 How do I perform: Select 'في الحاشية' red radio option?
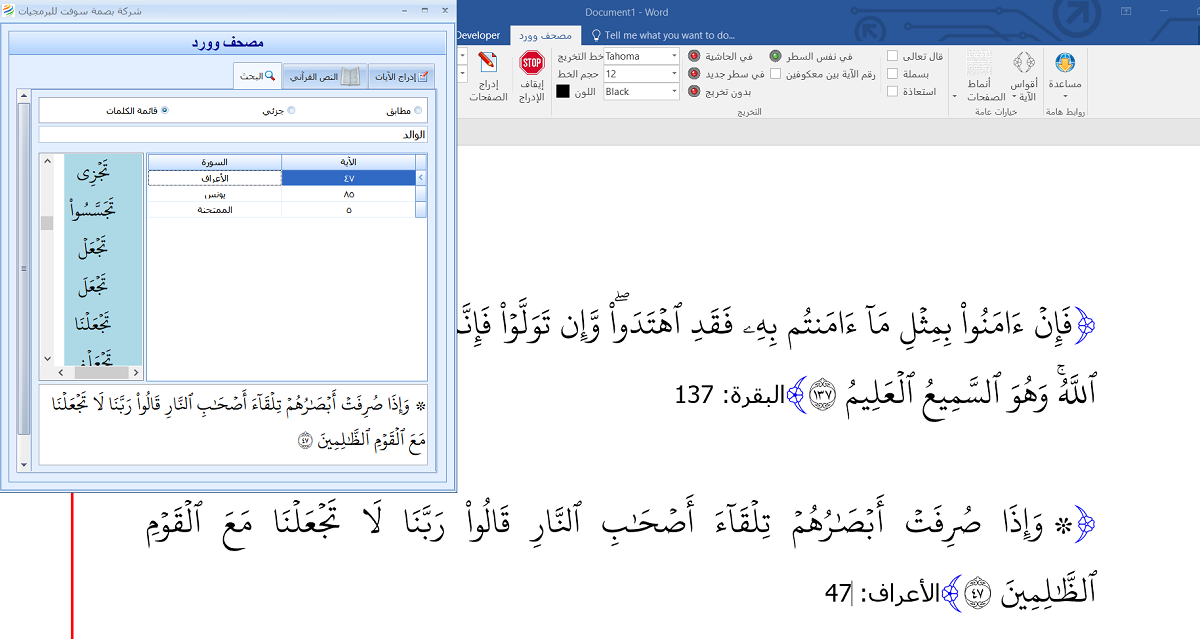694,57
